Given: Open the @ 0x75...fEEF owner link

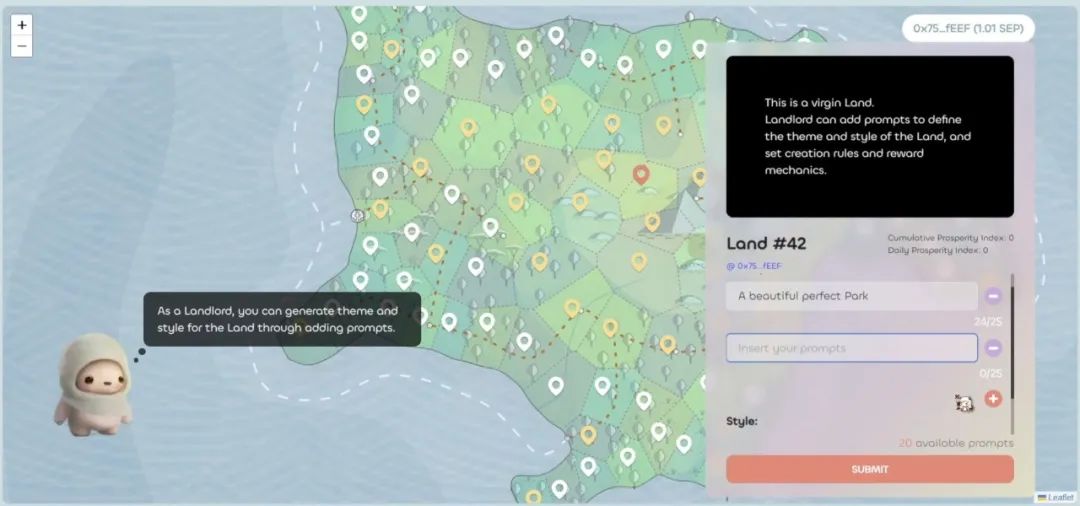Looking at the screenshot, I should click(x=754, y=266).
